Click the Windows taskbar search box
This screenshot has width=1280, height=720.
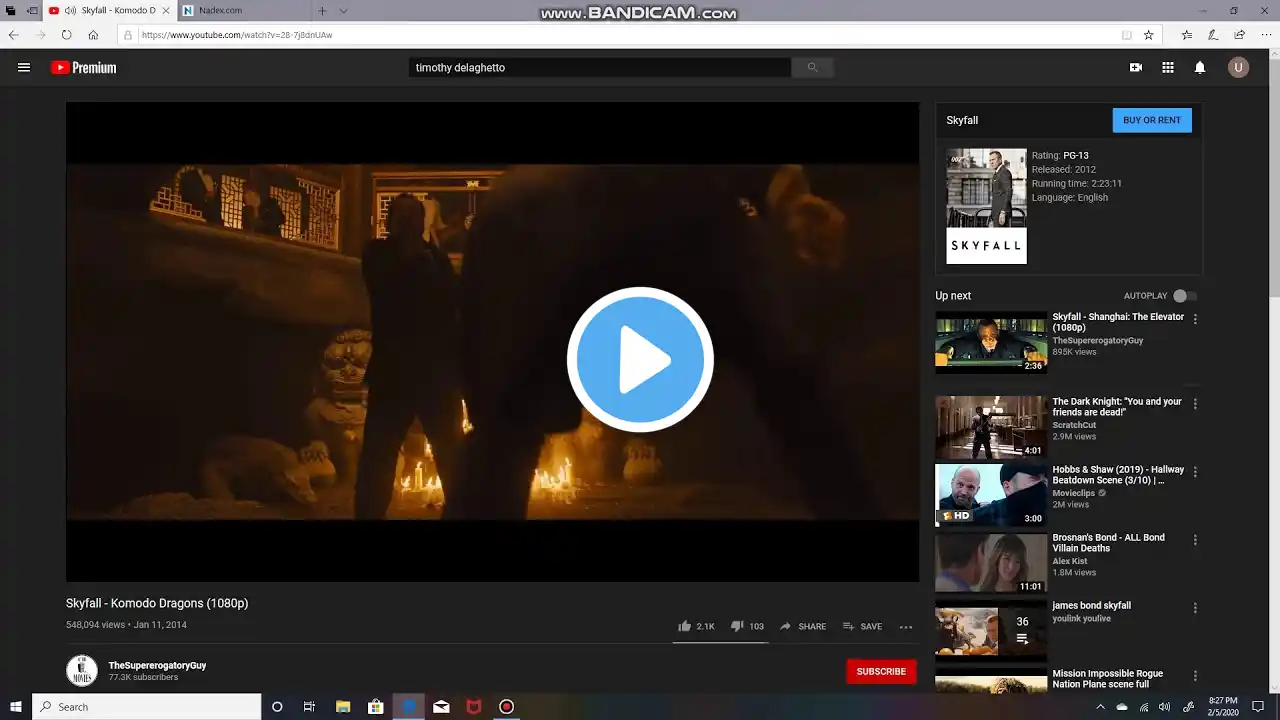147,707
